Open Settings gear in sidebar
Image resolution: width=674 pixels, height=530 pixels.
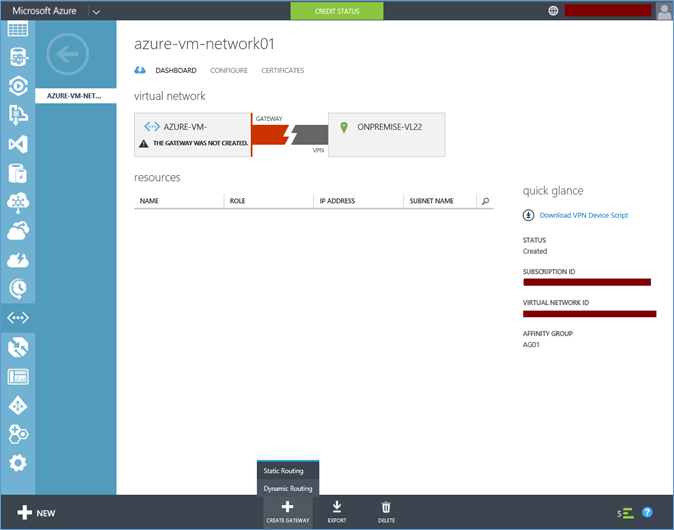18,463
